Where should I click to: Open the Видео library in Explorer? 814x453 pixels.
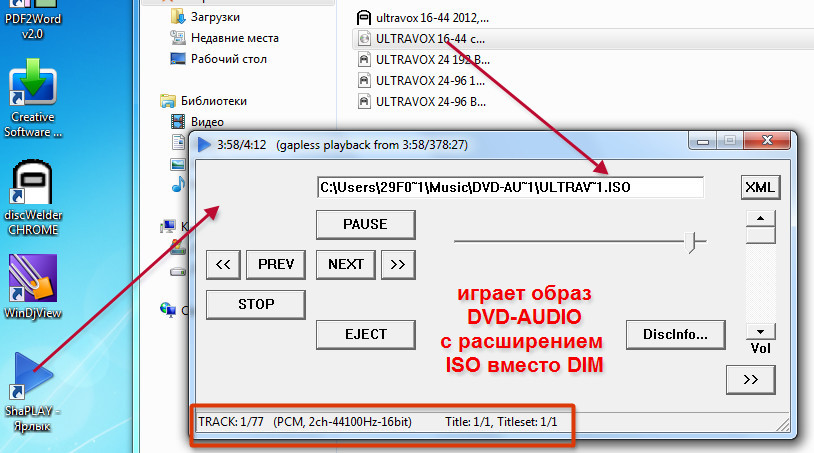pos(207,122)
